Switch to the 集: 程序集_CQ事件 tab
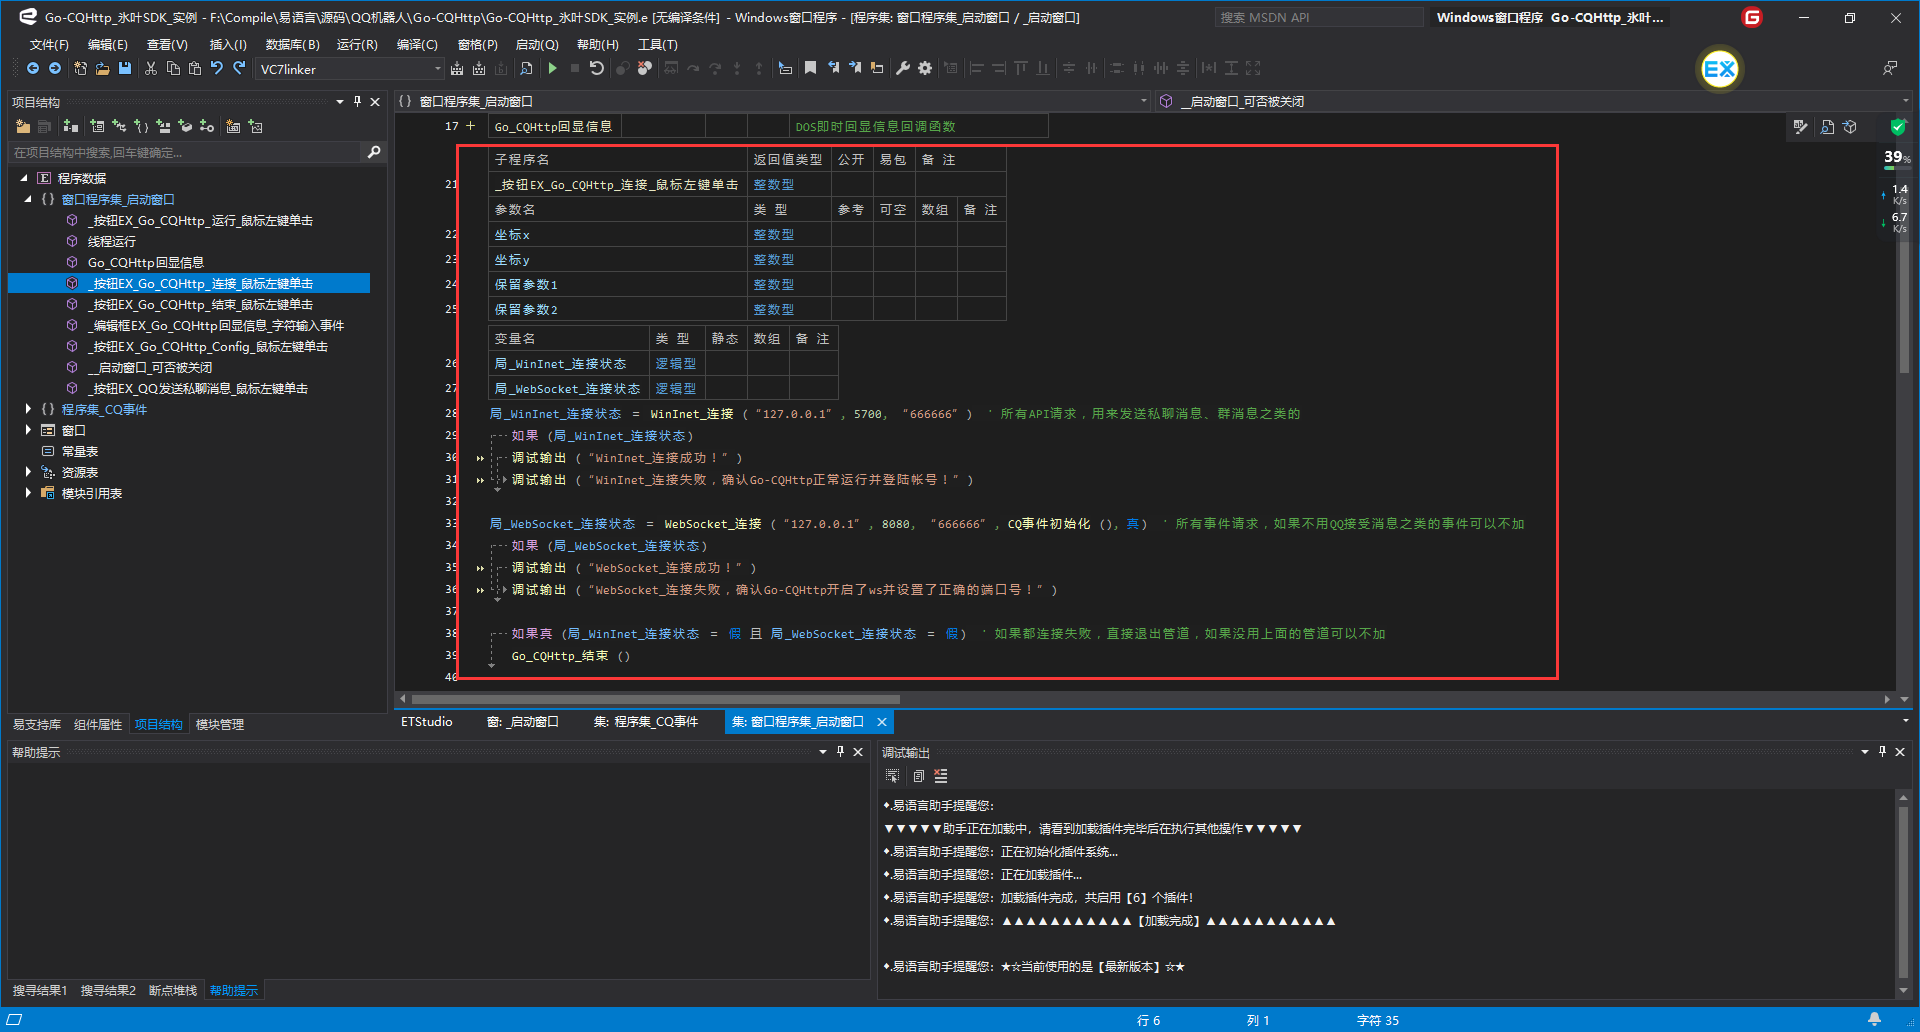 pyautogui.click(x=646, y=722)
